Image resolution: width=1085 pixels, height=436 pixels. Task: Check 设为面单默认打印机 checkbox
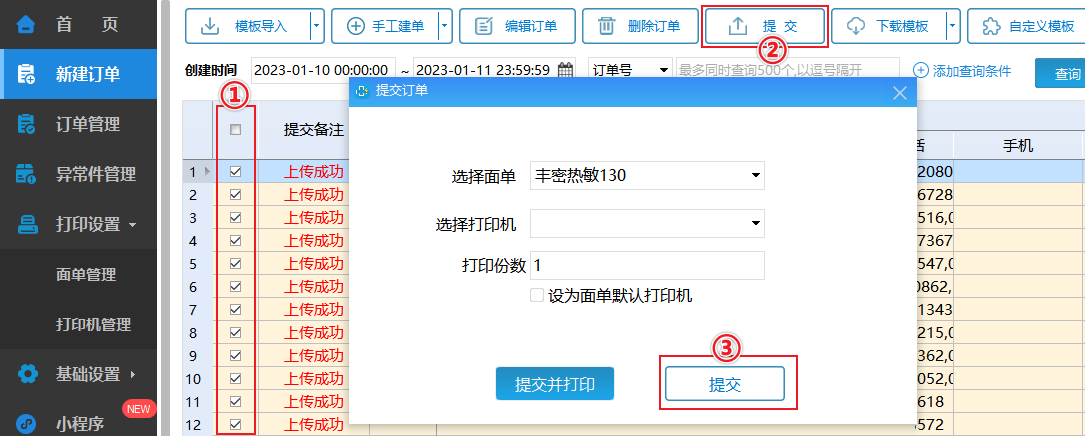tap(537, 296)
